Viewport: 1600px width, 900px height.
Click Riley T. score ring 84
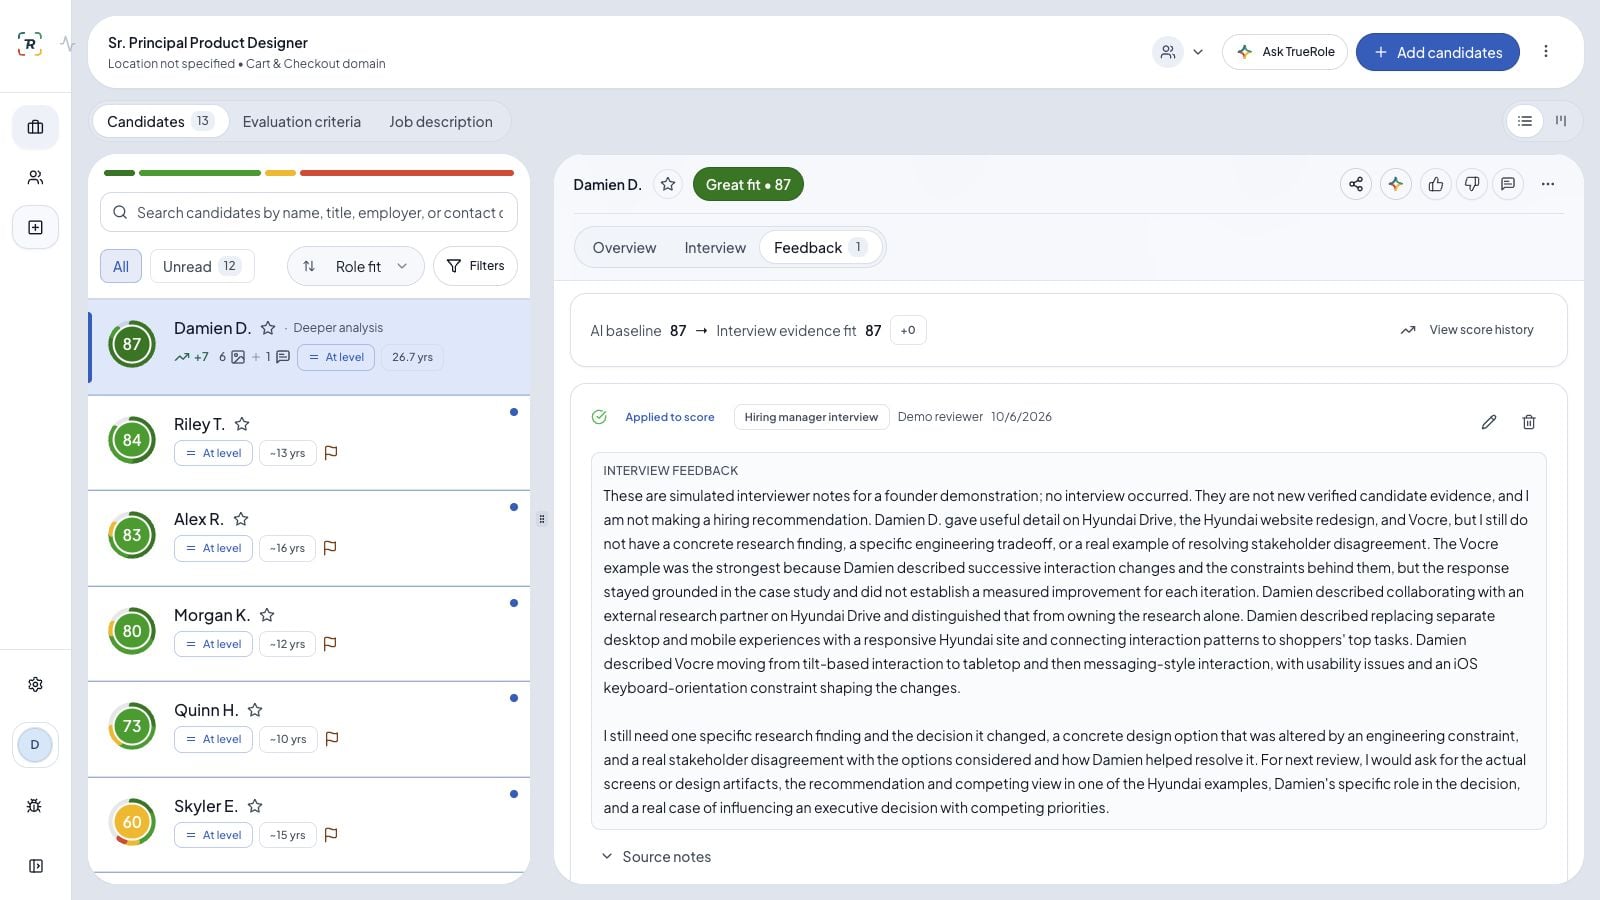coord(132,440)
